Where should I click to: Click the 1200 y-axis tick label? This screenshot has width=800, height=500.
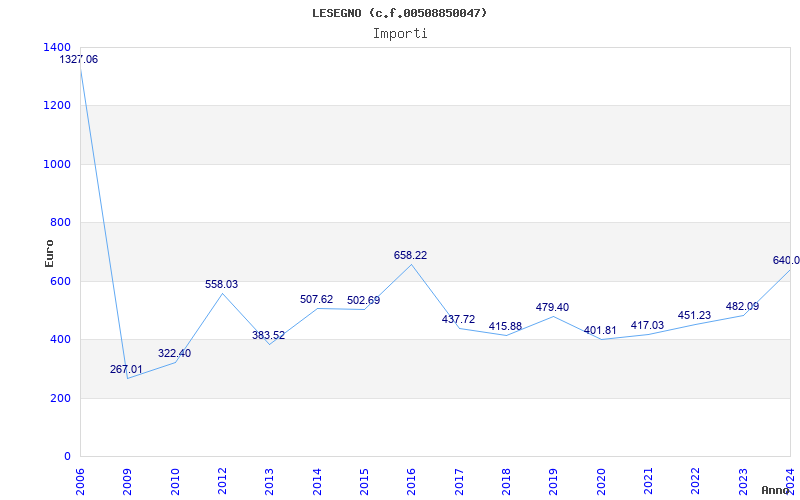pyautogui.click(x=57, y=106)
